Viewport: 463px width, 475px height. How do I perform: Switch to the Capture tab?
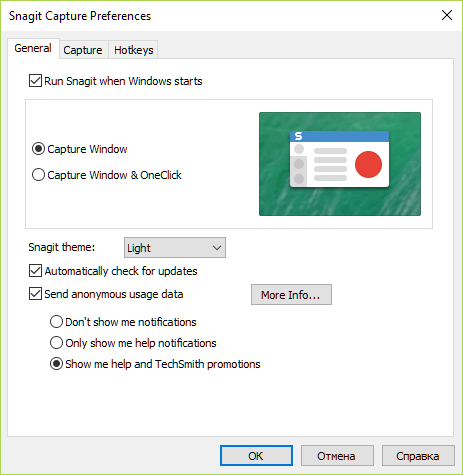click(x=83, y=50)
